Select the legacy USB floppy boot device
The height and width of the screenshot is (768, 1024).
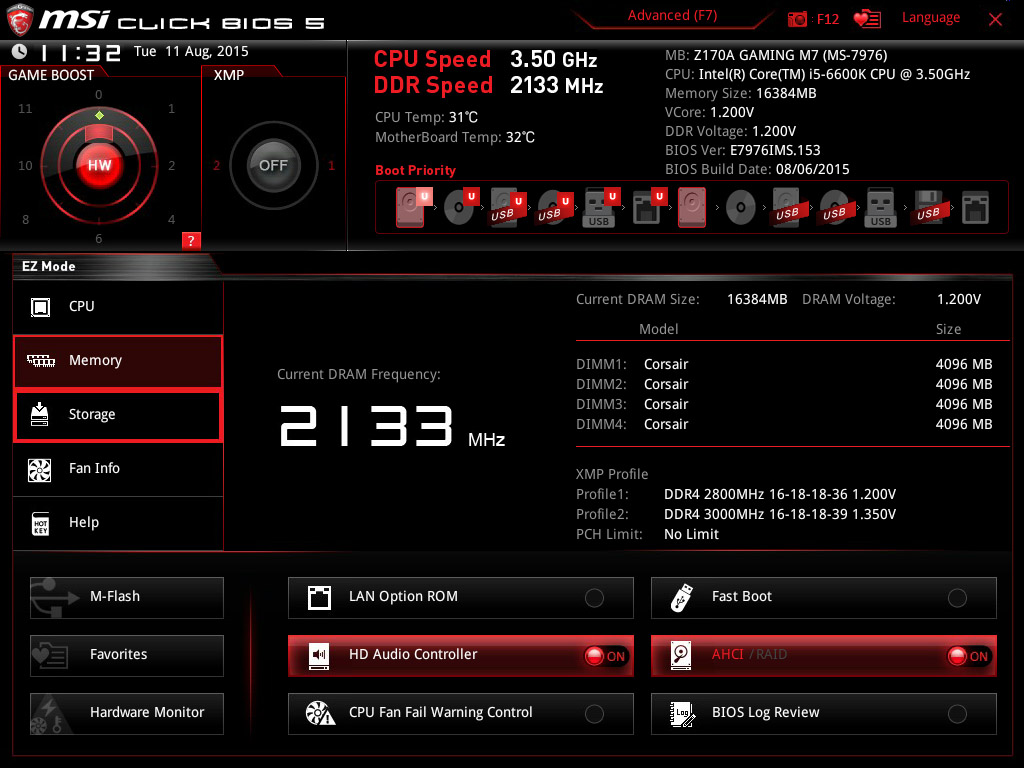pos(928,207)
